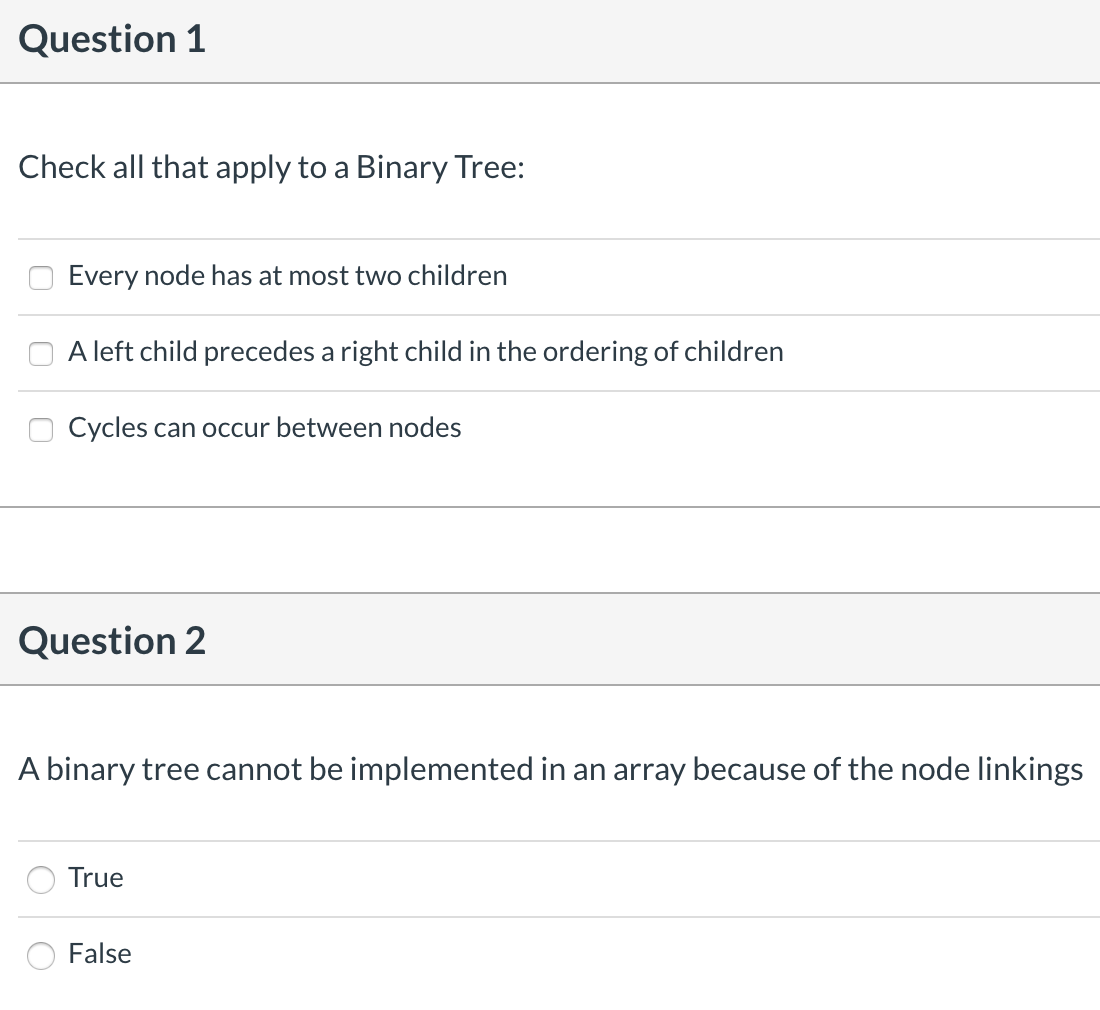This screenshot has width=1100, height=1010.
Task: Click the 'True' answer label
Action: [95, 878]
